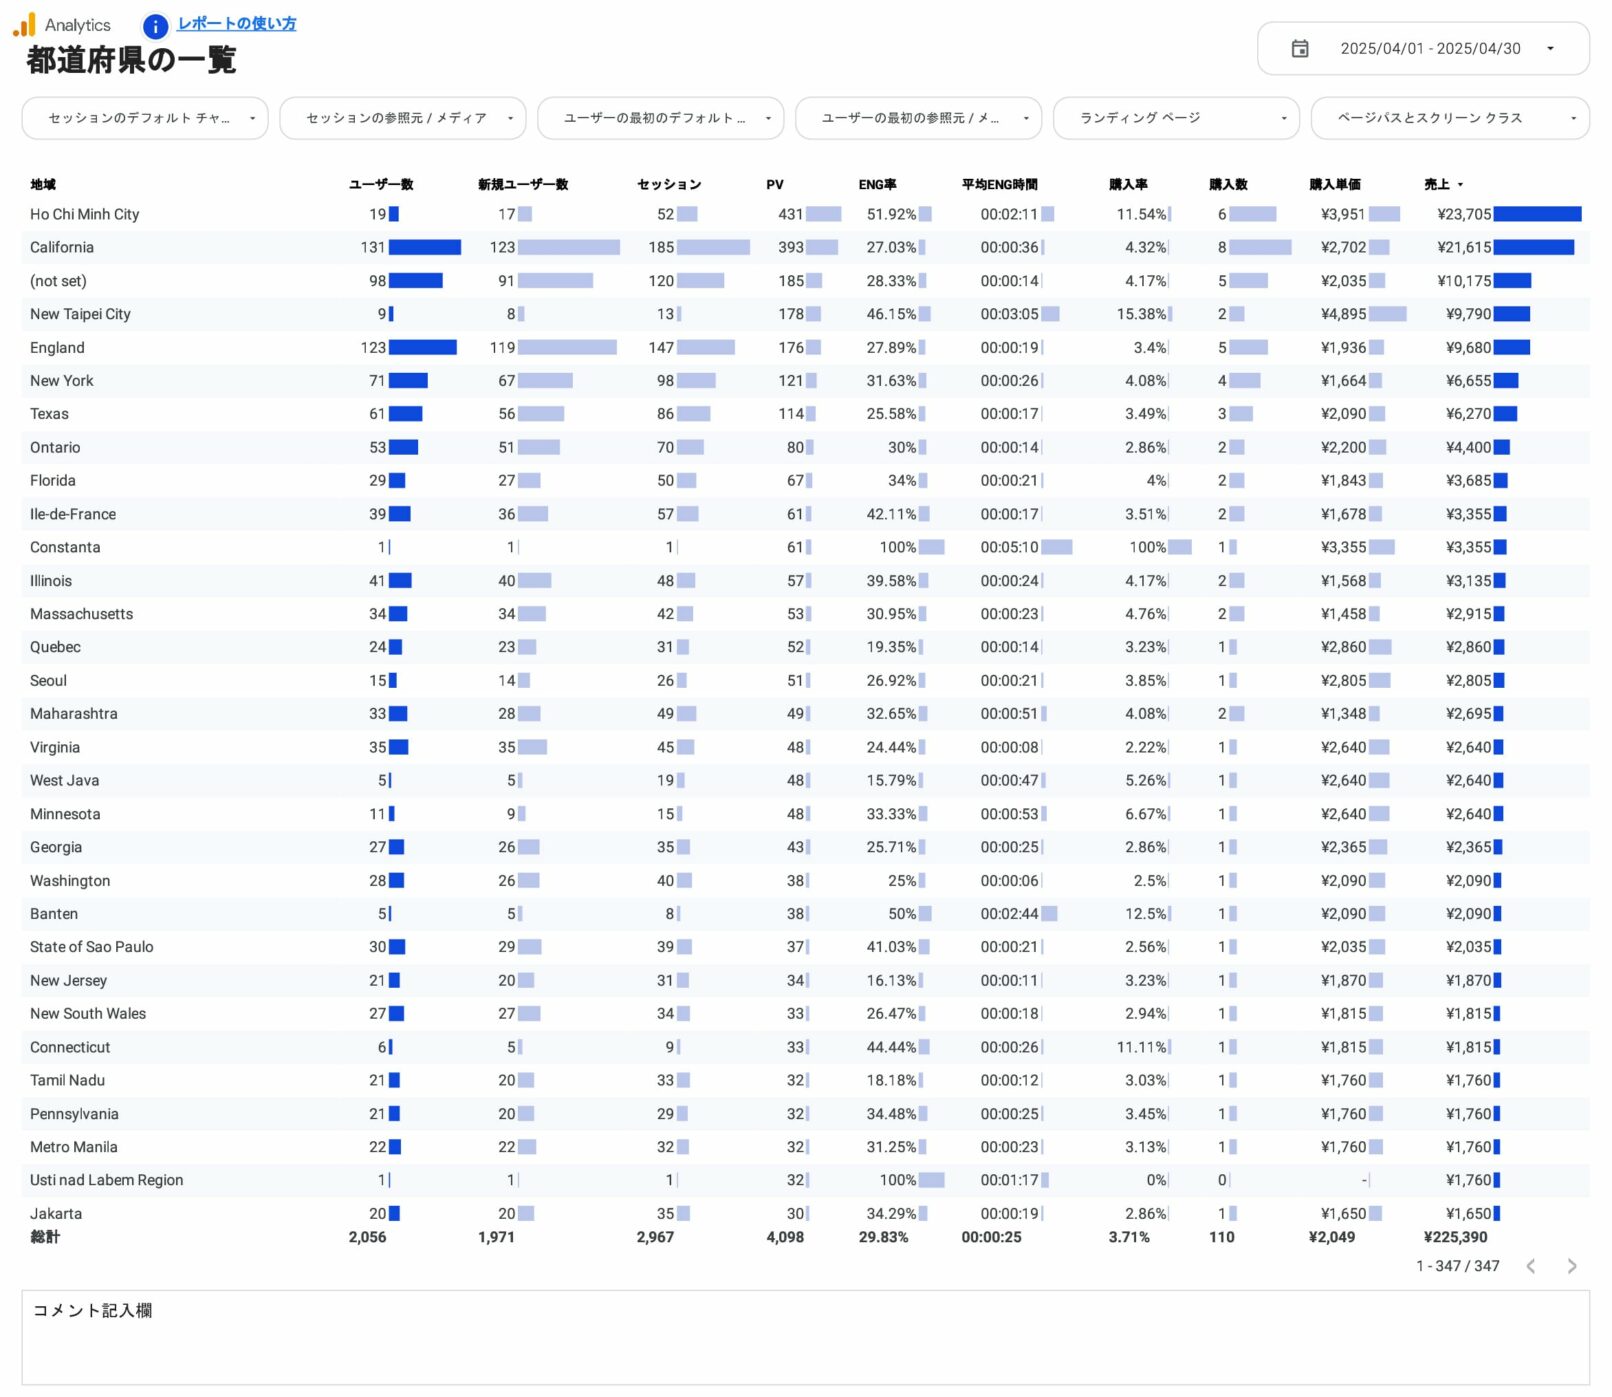
Task: Expand セッションのデフォルト チャネル filter dropdown
Action: (145, 118)
